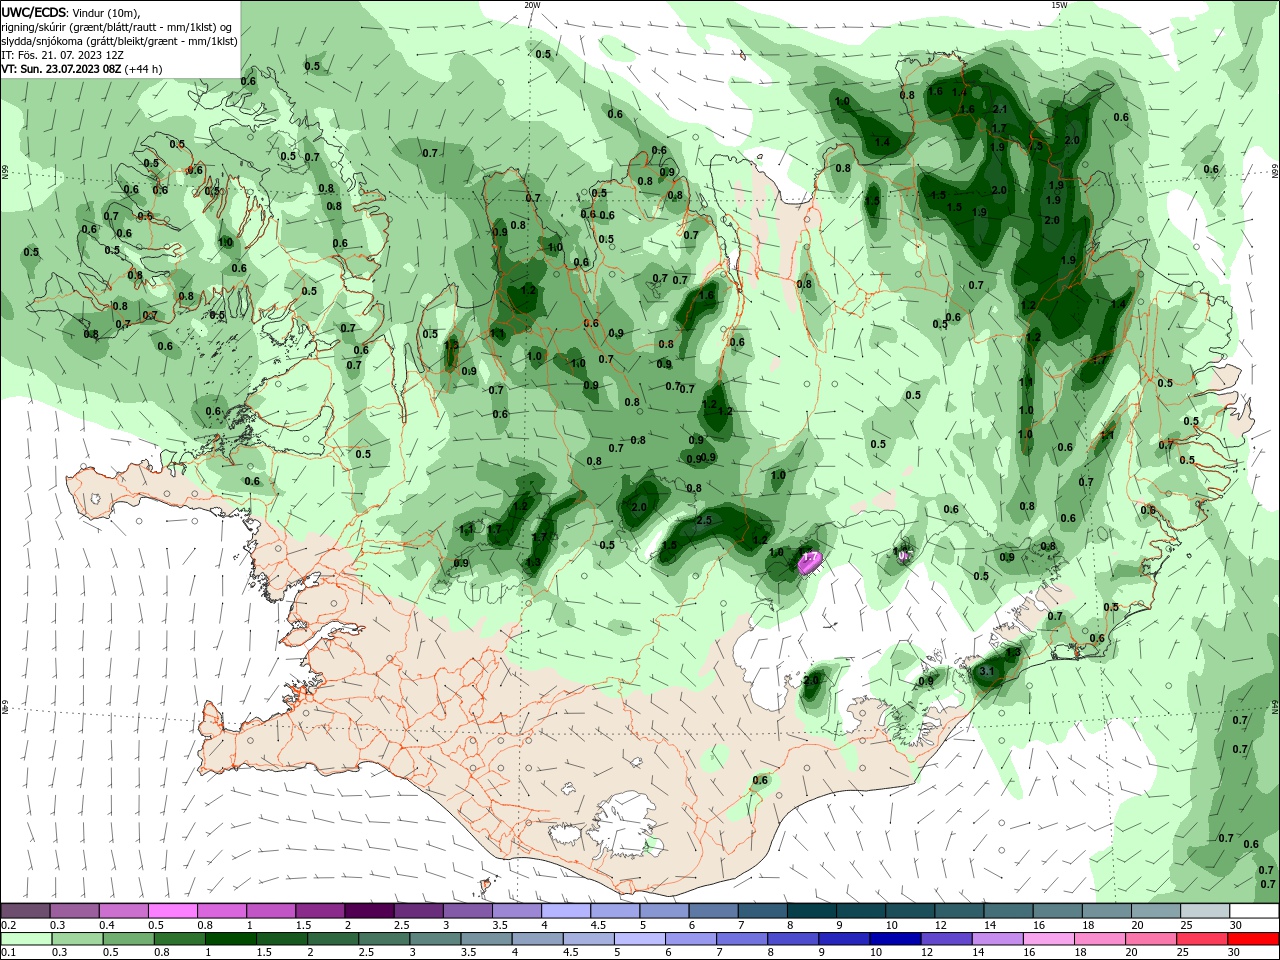The height and width of the screenshot is (960, 1280).
Task: Select the 2.5 precipitation value on the map
Action: coord(703,521)
